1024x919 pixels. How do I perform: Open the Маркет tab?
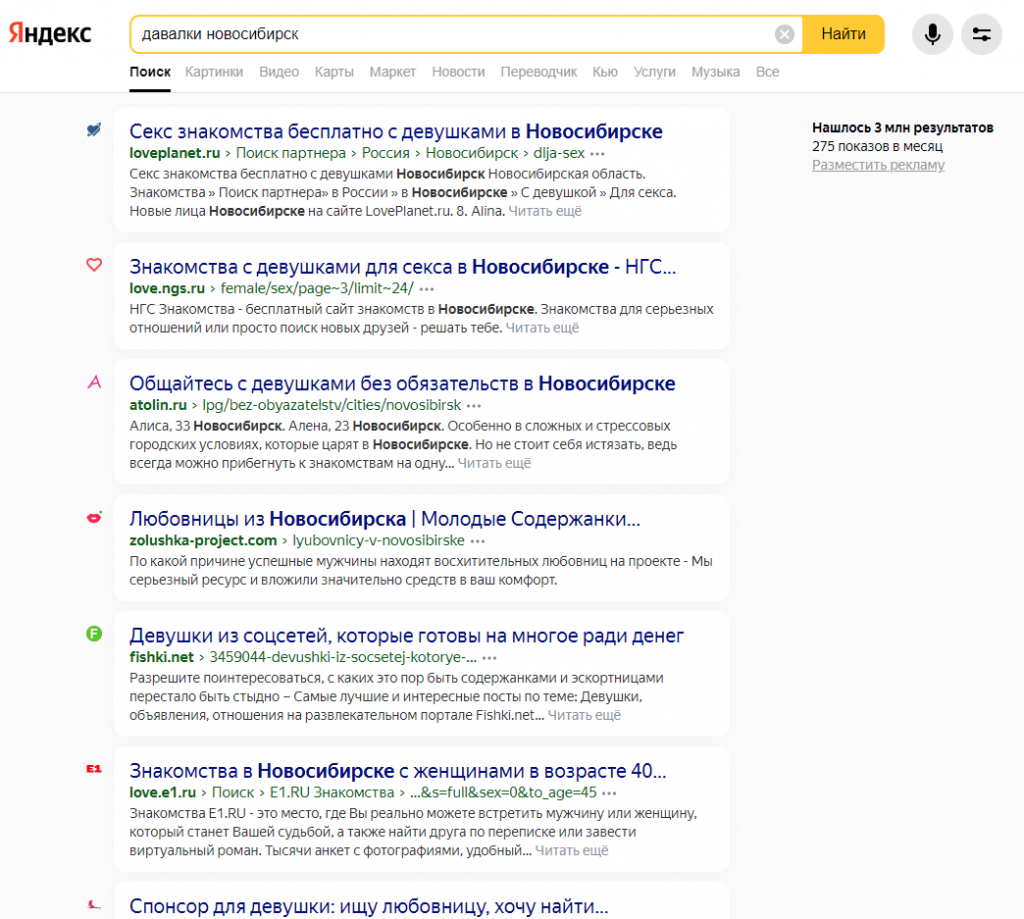[392, 72]
